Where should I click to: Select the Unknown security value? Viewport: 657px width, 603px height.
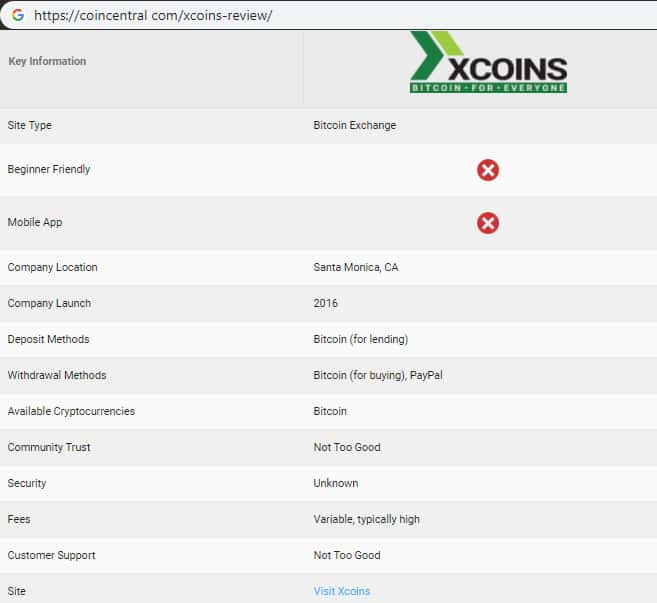[x=336, y=483]
